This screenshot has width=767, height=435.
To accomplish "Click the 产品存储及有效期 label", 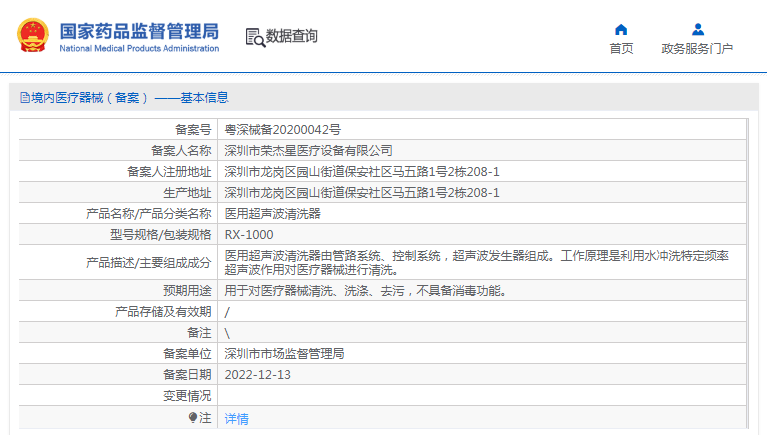I will 163,312.
